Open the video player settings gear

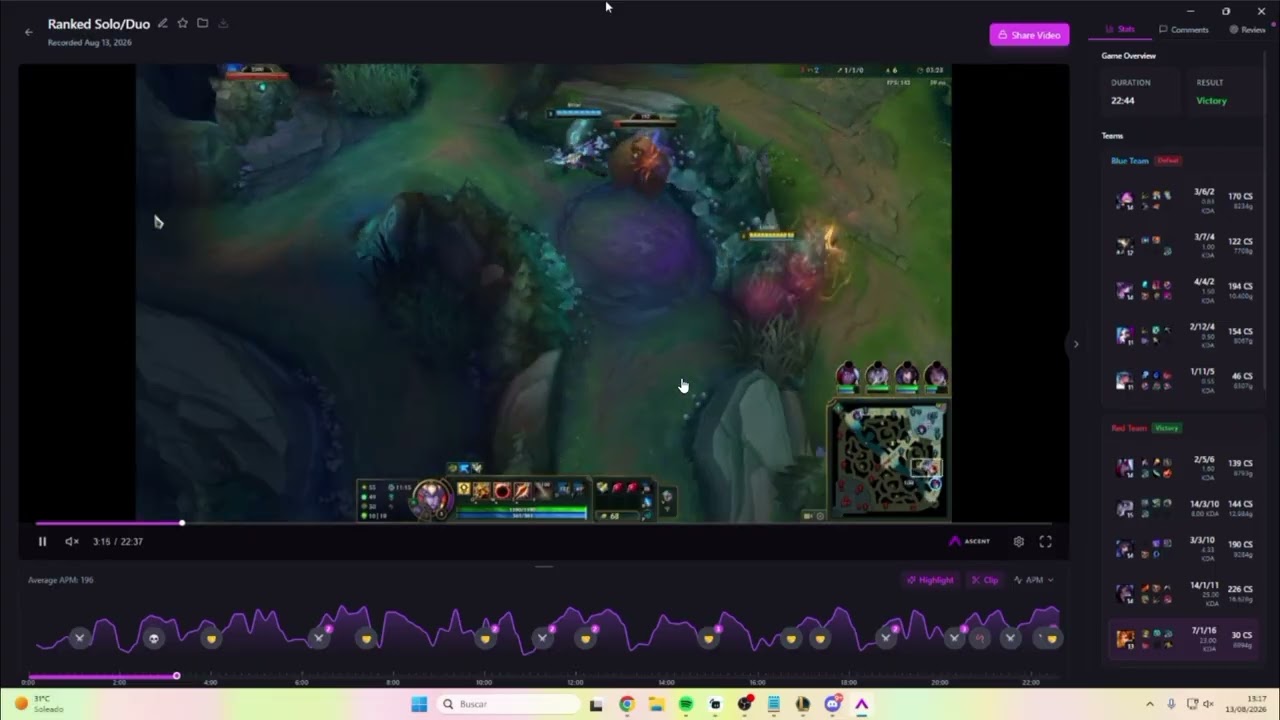1018,541
